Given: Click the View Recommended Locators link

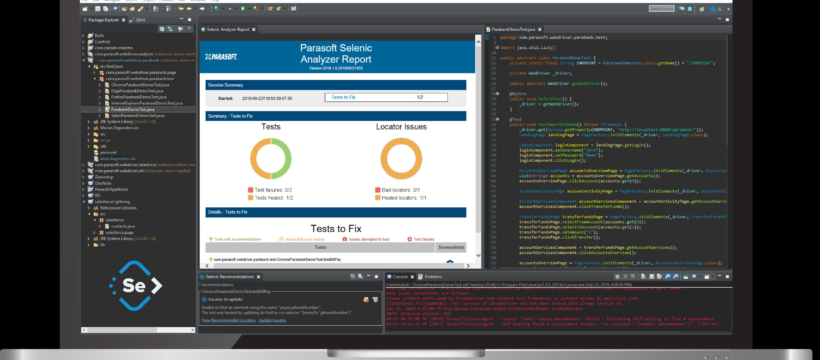Looking at the screenshot, I should [229, 320].
